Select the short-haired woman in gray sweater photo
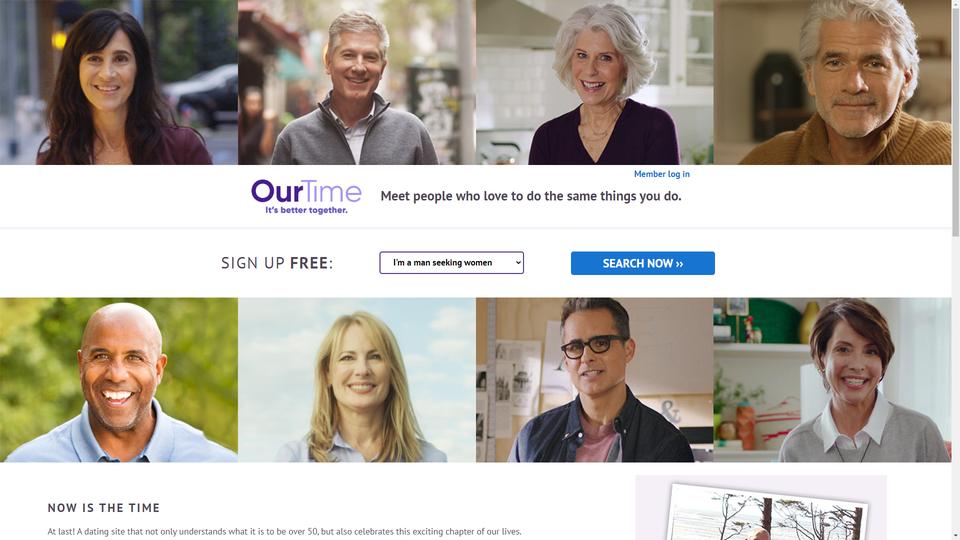Viewport: 960px width, 540px height. tap(833, 380)
